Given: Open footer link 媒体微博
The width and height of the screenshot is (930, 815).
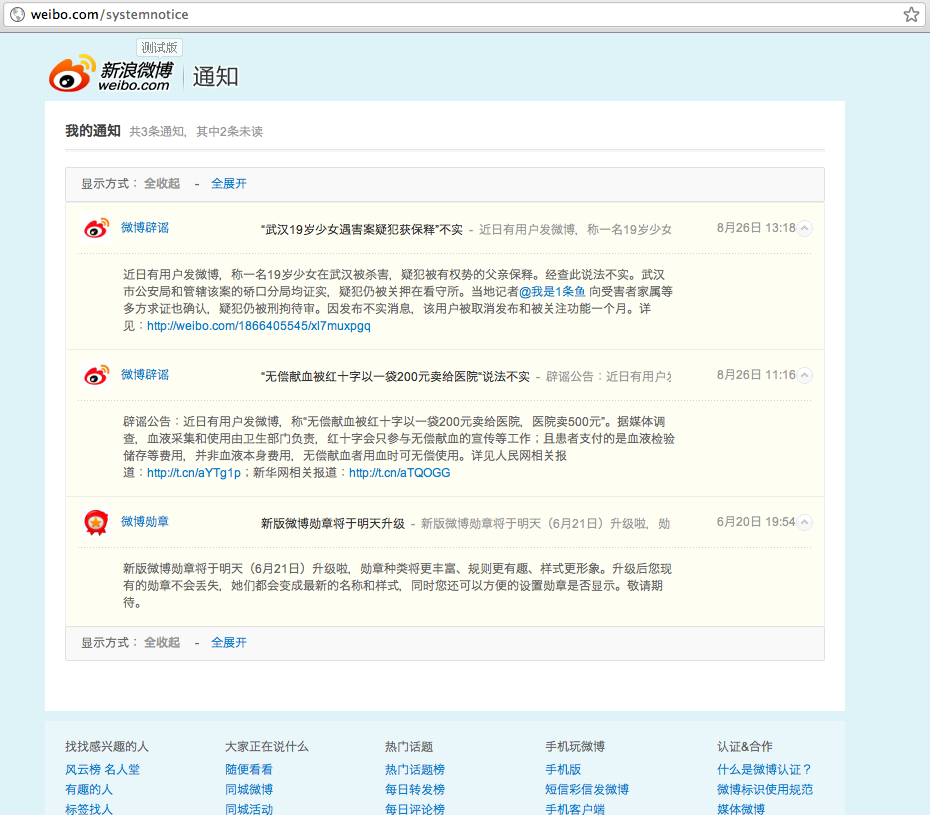Looking at the screenshot, I should pyautogui.click(x=741, y=810).
